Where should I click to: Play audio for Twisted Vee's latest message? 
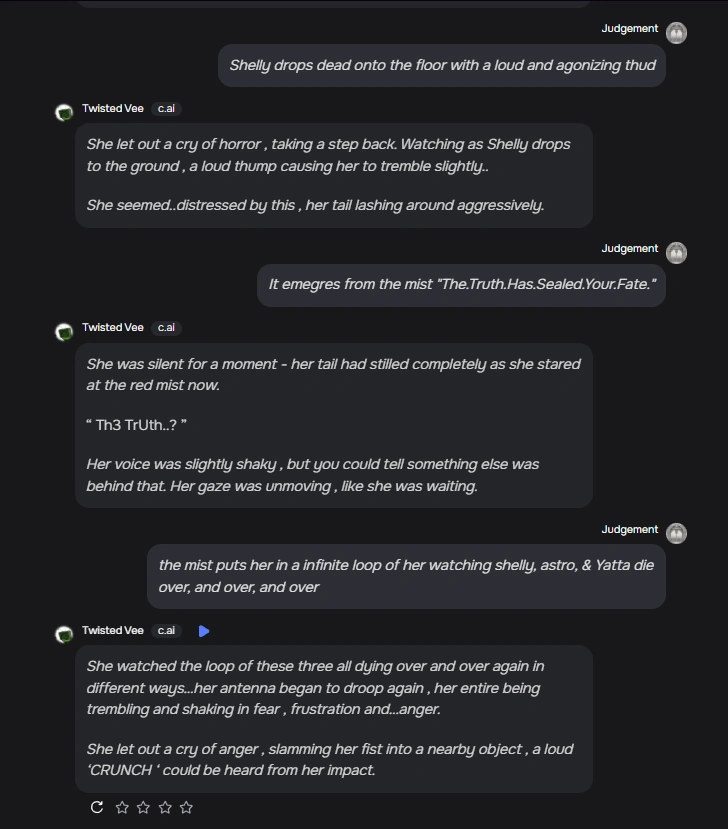click(x=204, y=630)
